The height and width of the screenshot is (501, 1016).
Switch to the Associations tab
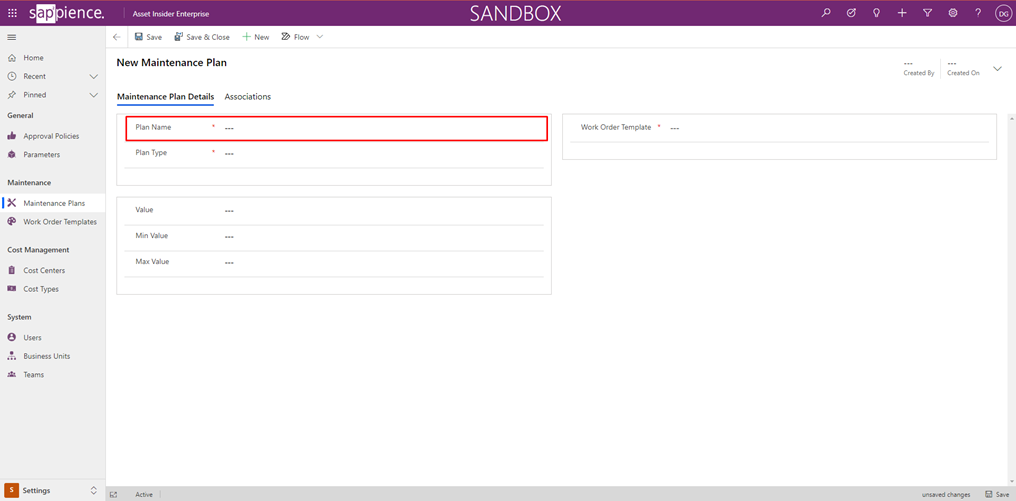pyautogui.click(x=248, y=97)
